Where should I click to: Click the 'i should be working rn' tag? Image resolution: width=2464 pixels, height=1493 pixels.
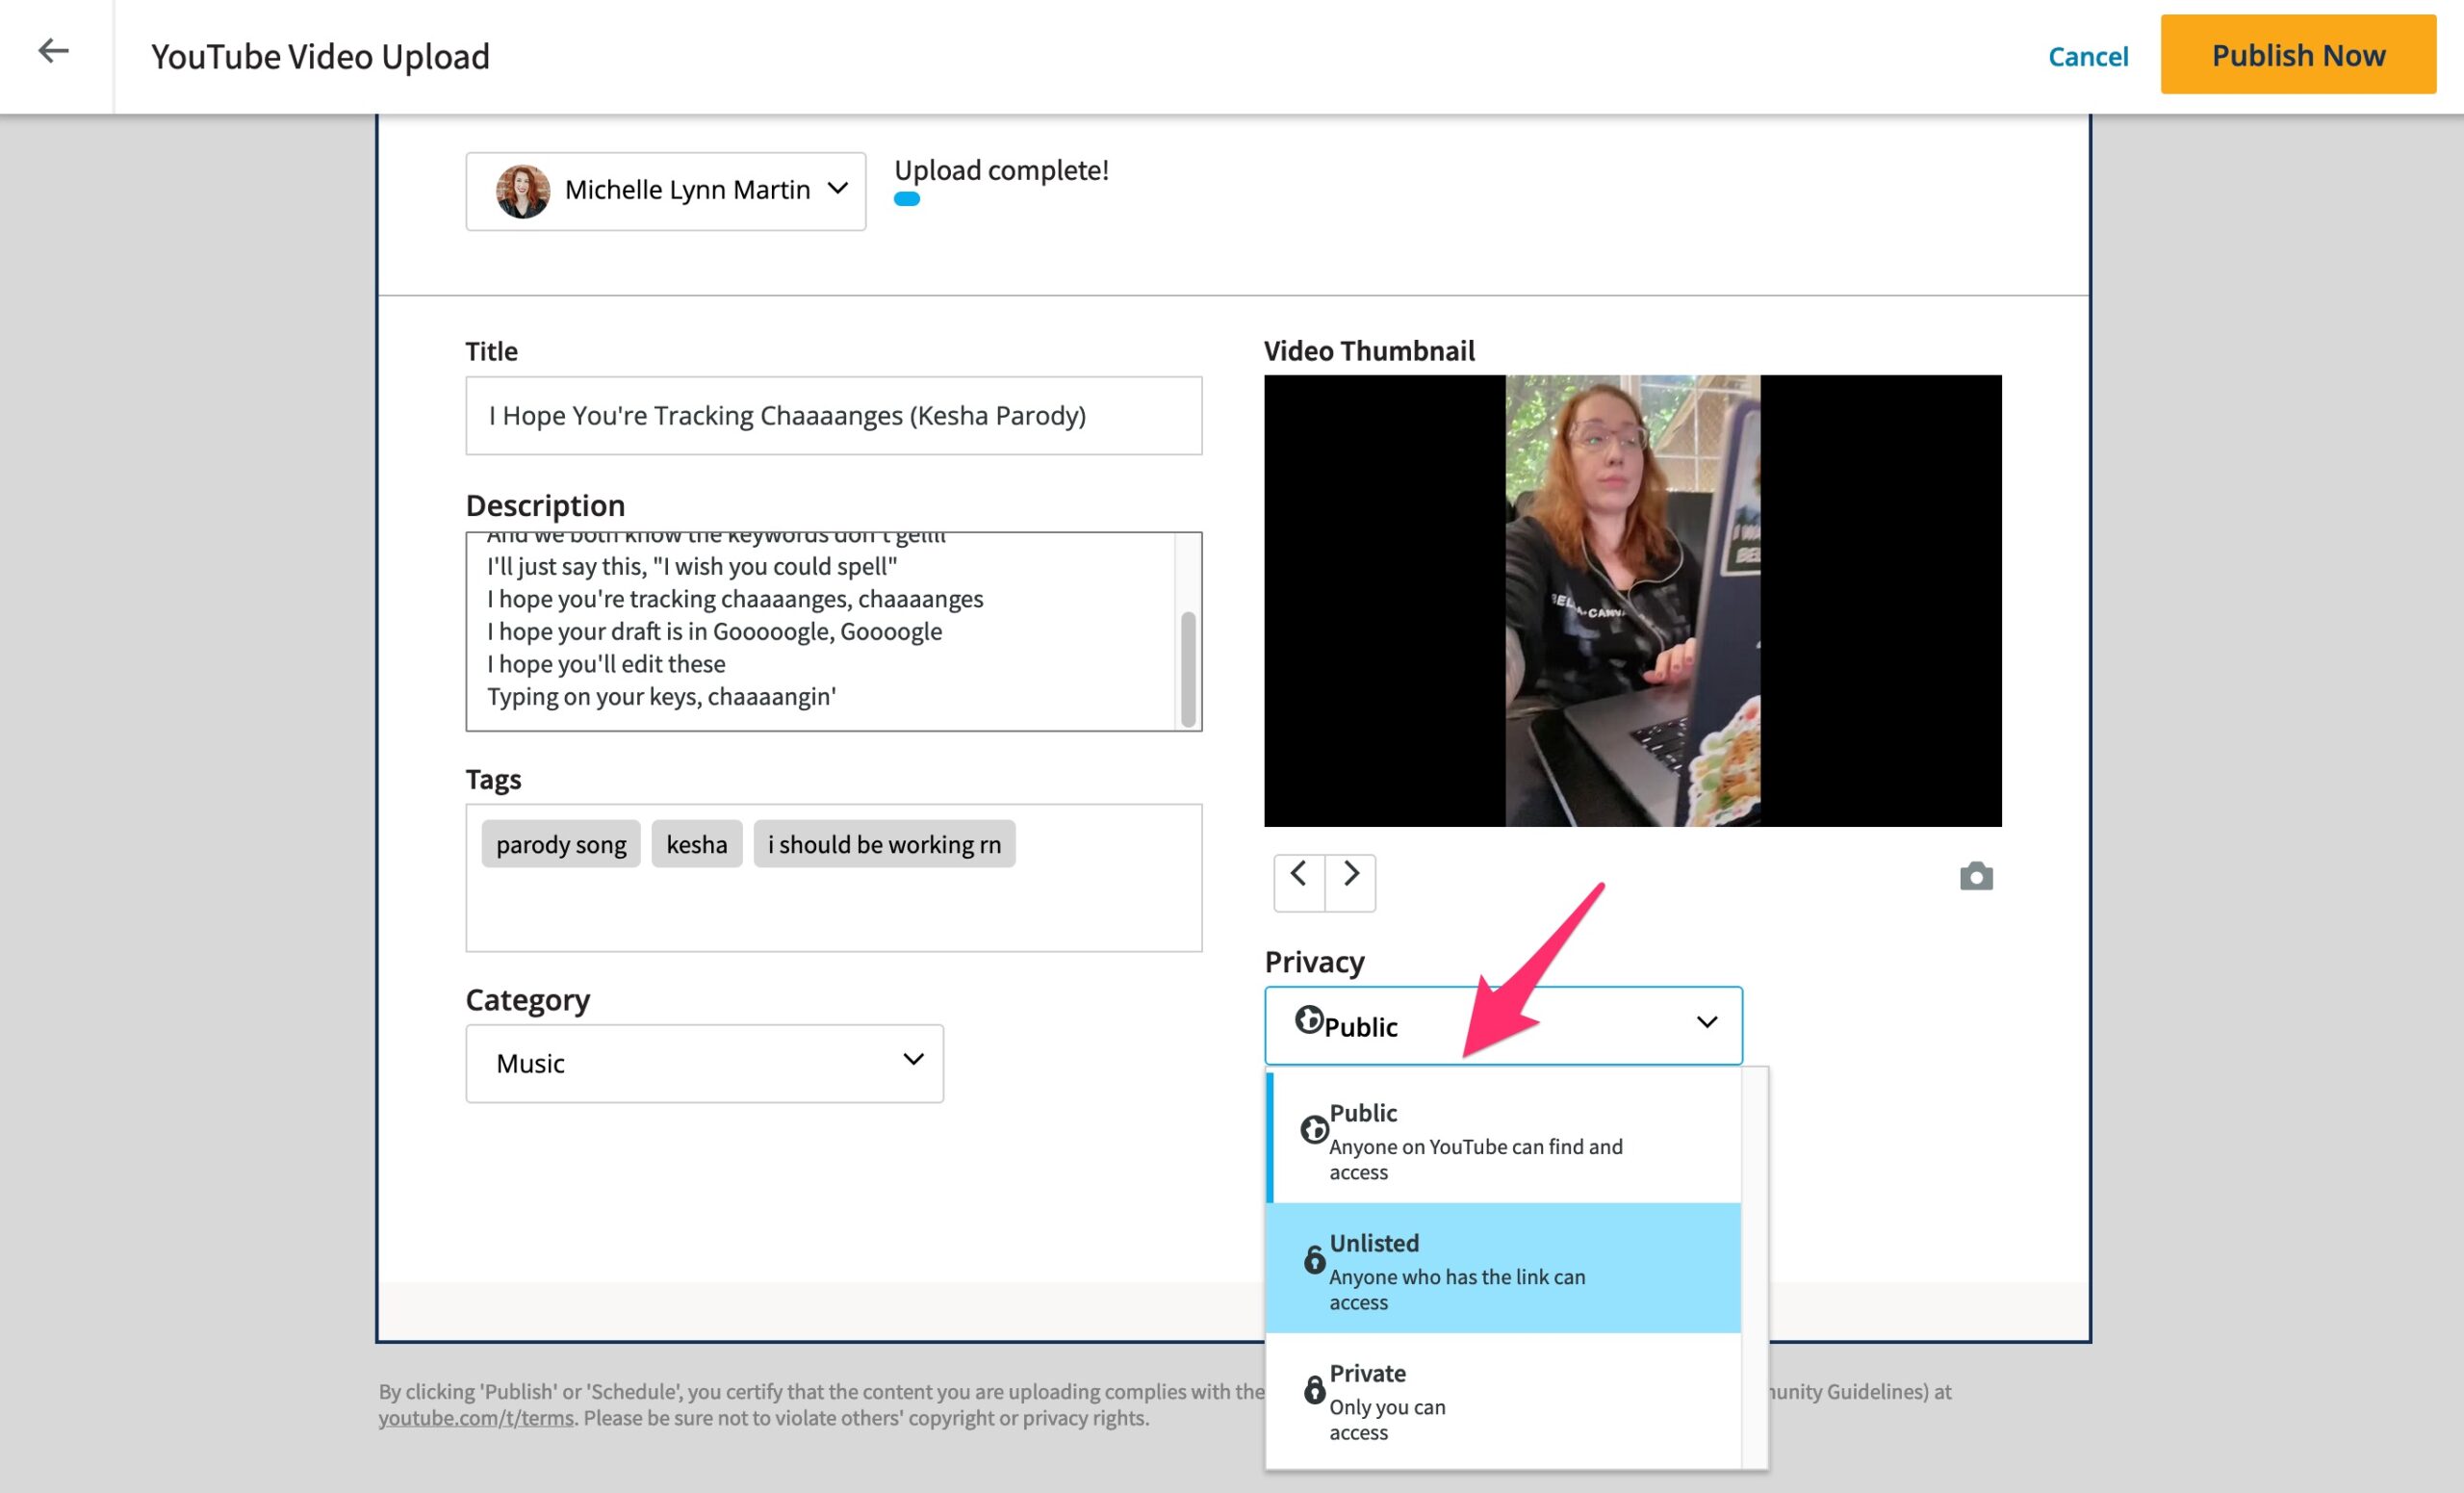click(884, 844)
